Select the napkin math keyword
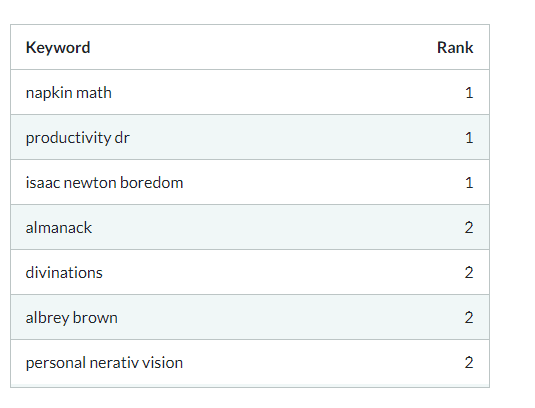Screen dimensions: 535x408 (69, 93)
